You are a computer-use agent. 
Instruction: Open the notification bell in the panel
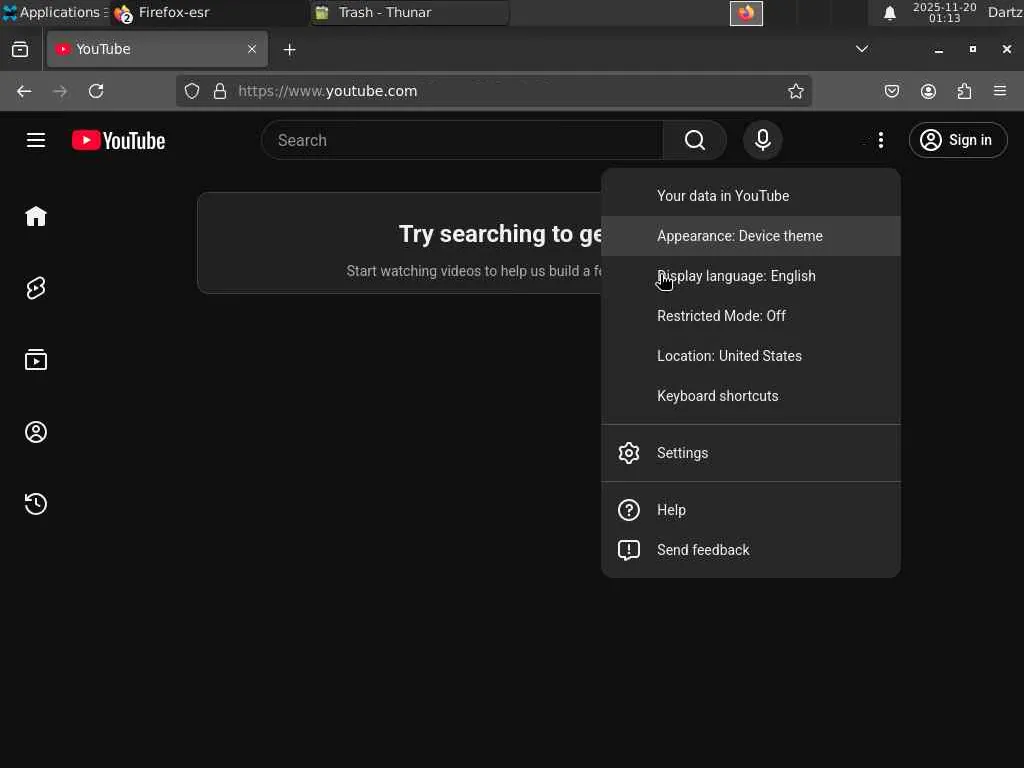click(x=889, y=13)
